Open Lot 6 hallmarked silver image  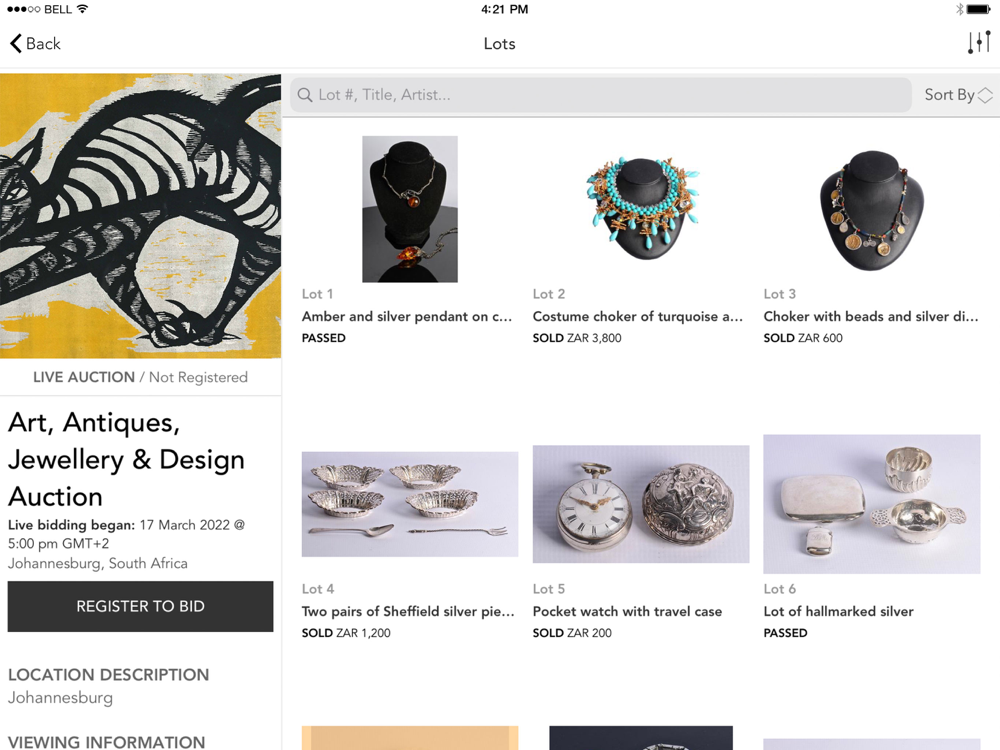coord(872,504)
